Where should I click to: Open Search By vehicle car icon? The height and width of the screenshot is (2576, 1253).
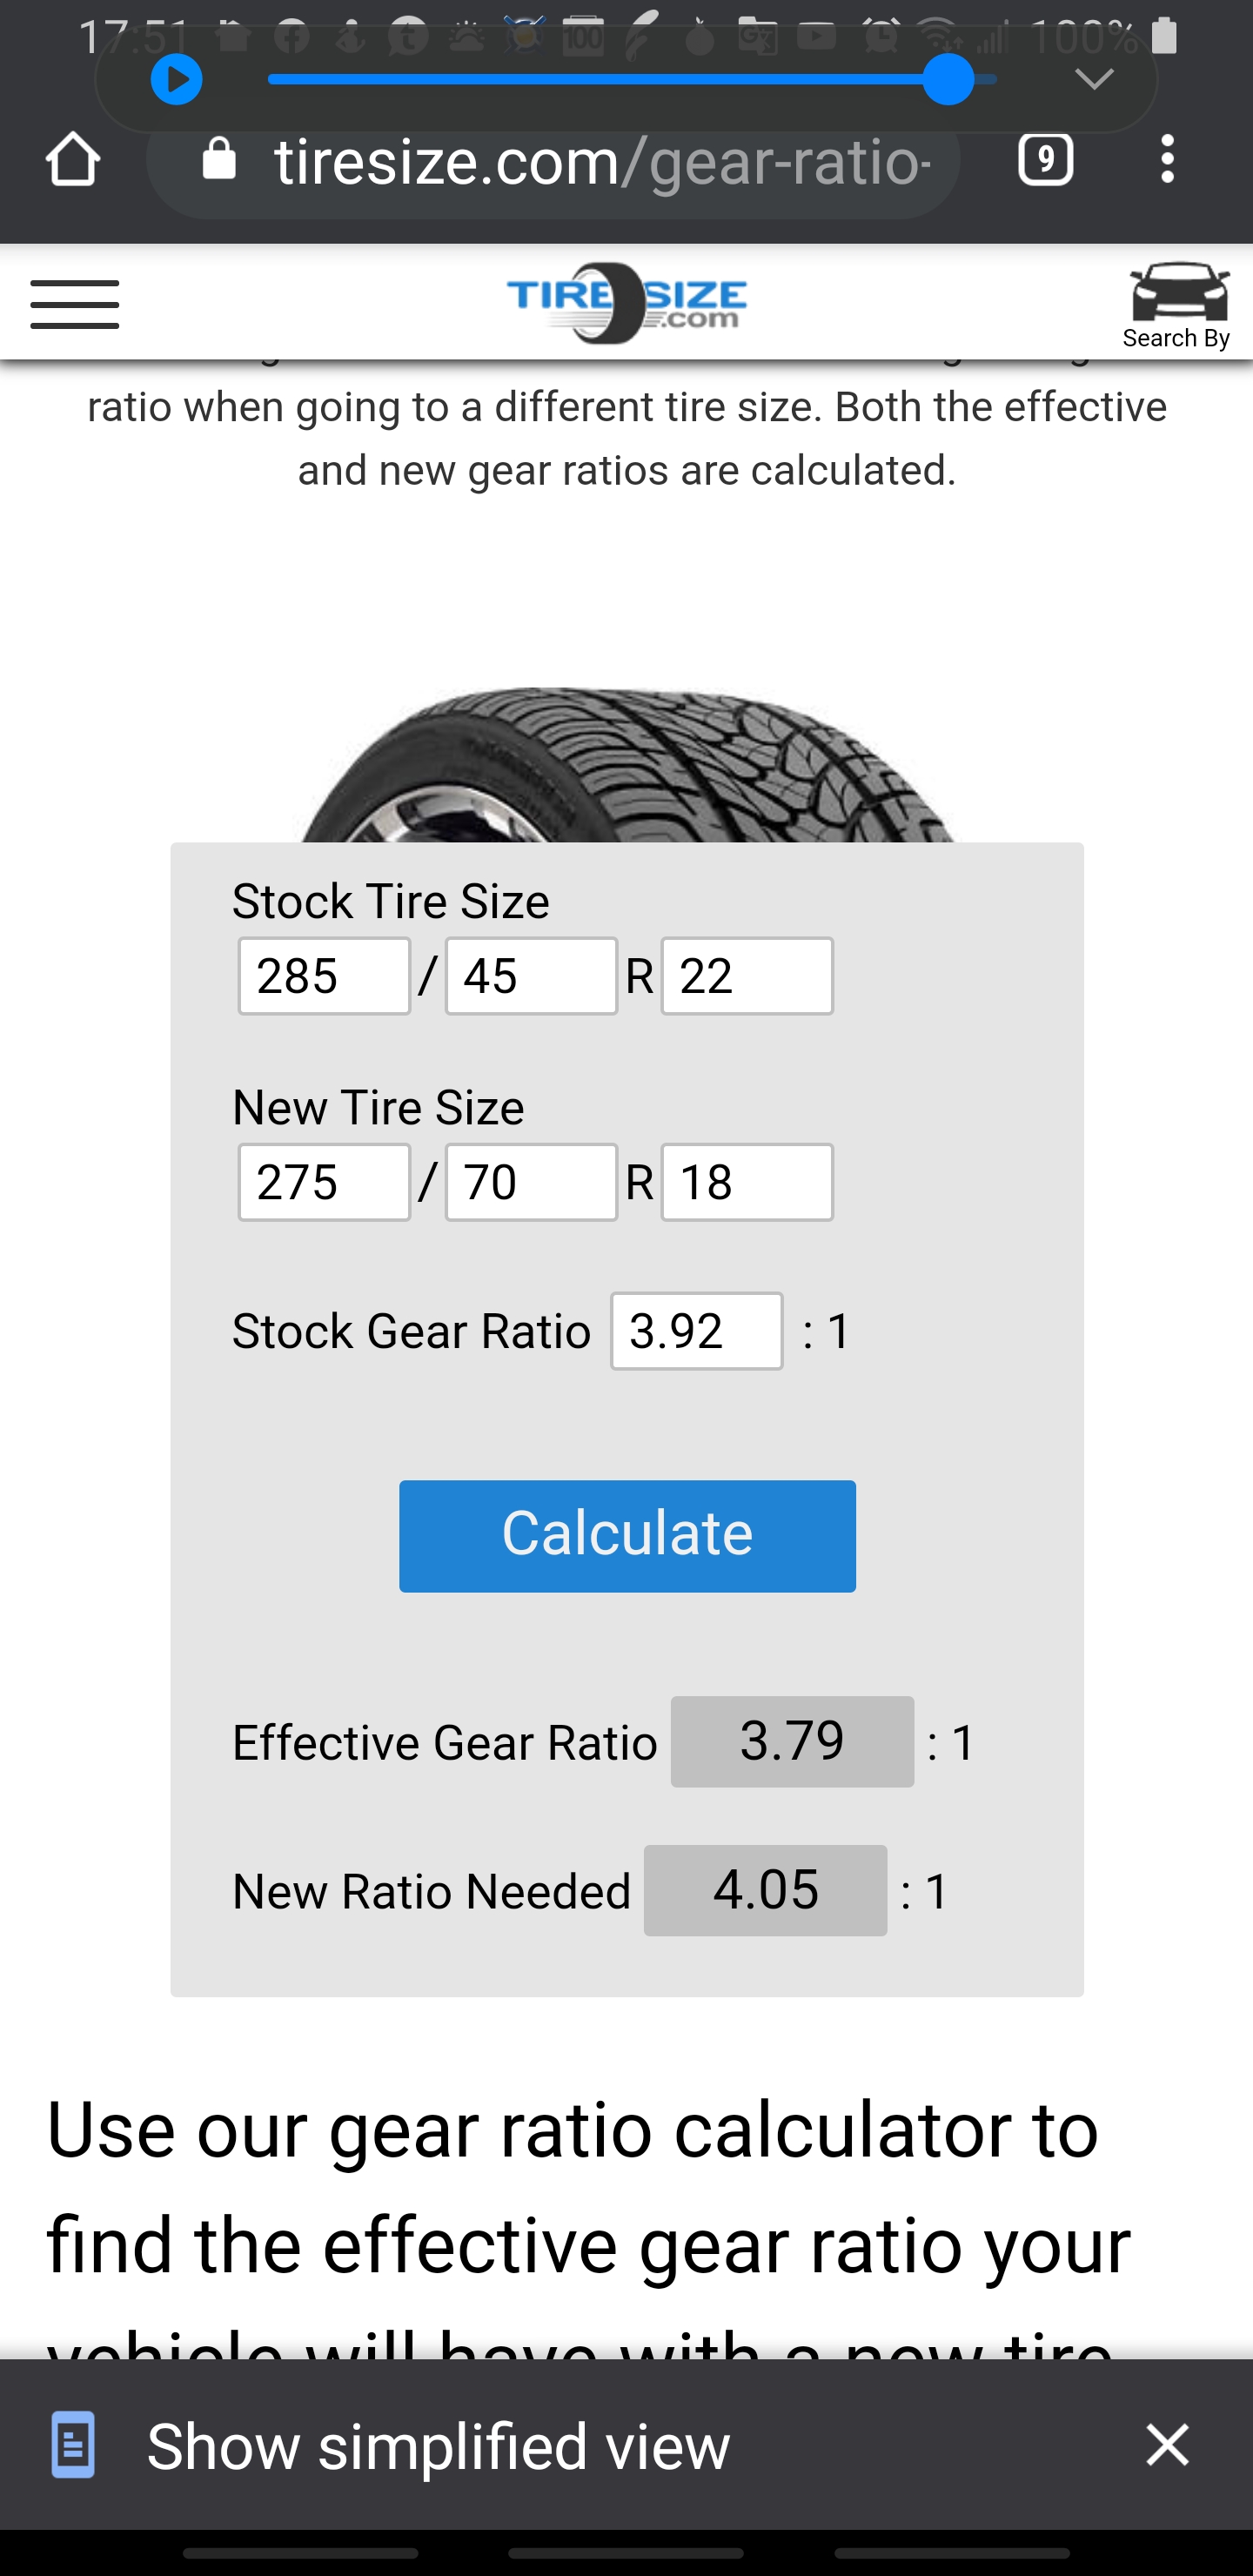[1177, 304]
